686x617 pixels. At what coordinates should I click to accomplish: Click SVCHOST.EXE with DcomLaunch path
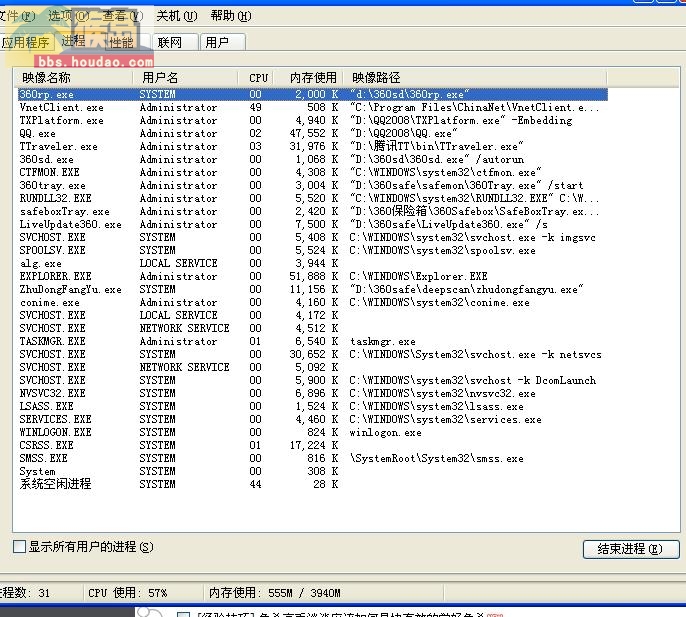[x=312, y=380]
